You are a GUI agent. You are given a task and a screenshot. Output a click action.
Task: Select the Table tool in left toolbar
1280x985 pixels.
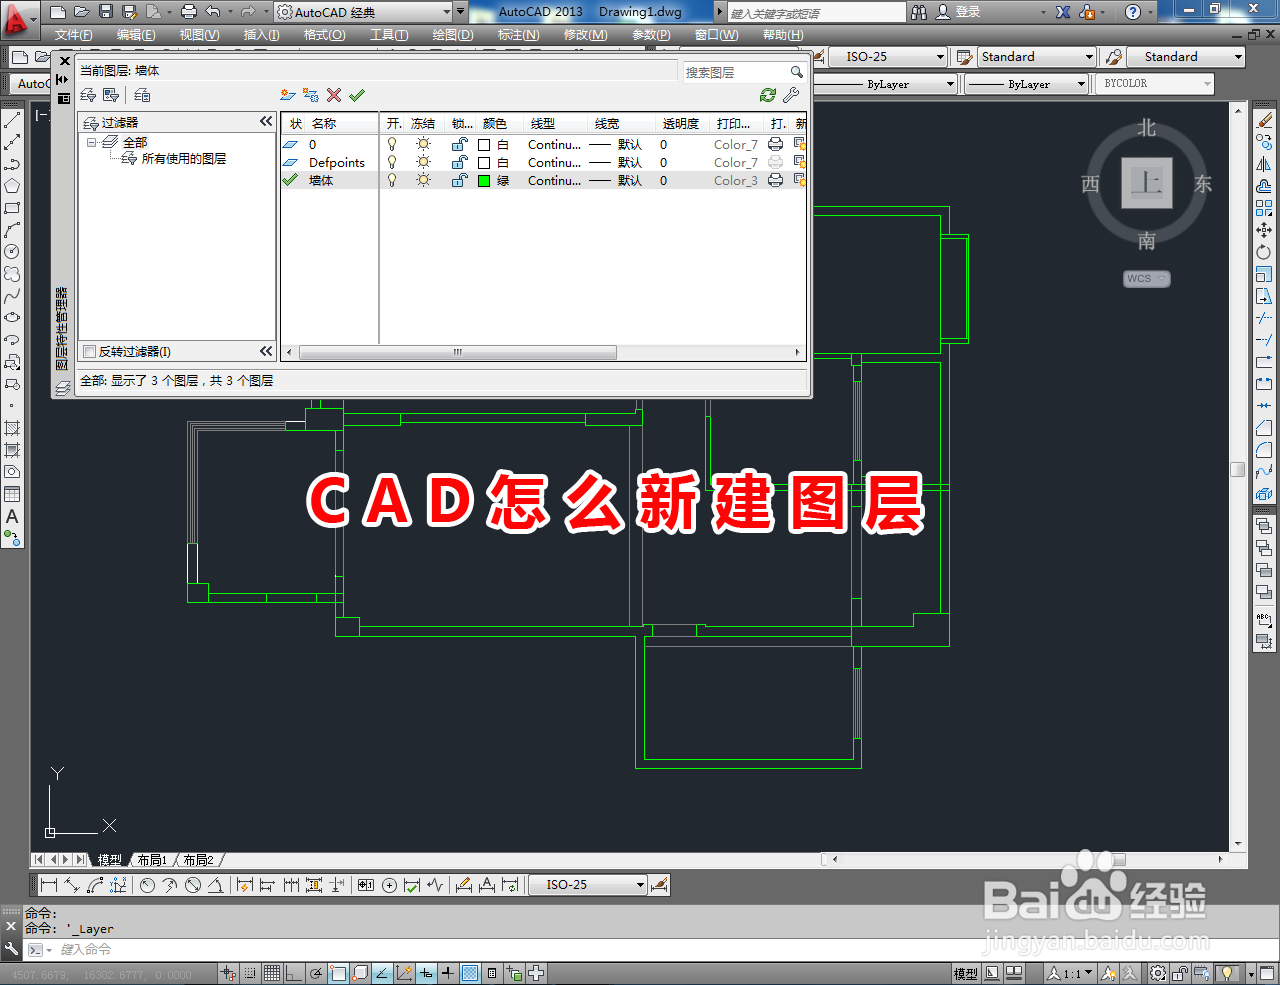pos(12,494)
